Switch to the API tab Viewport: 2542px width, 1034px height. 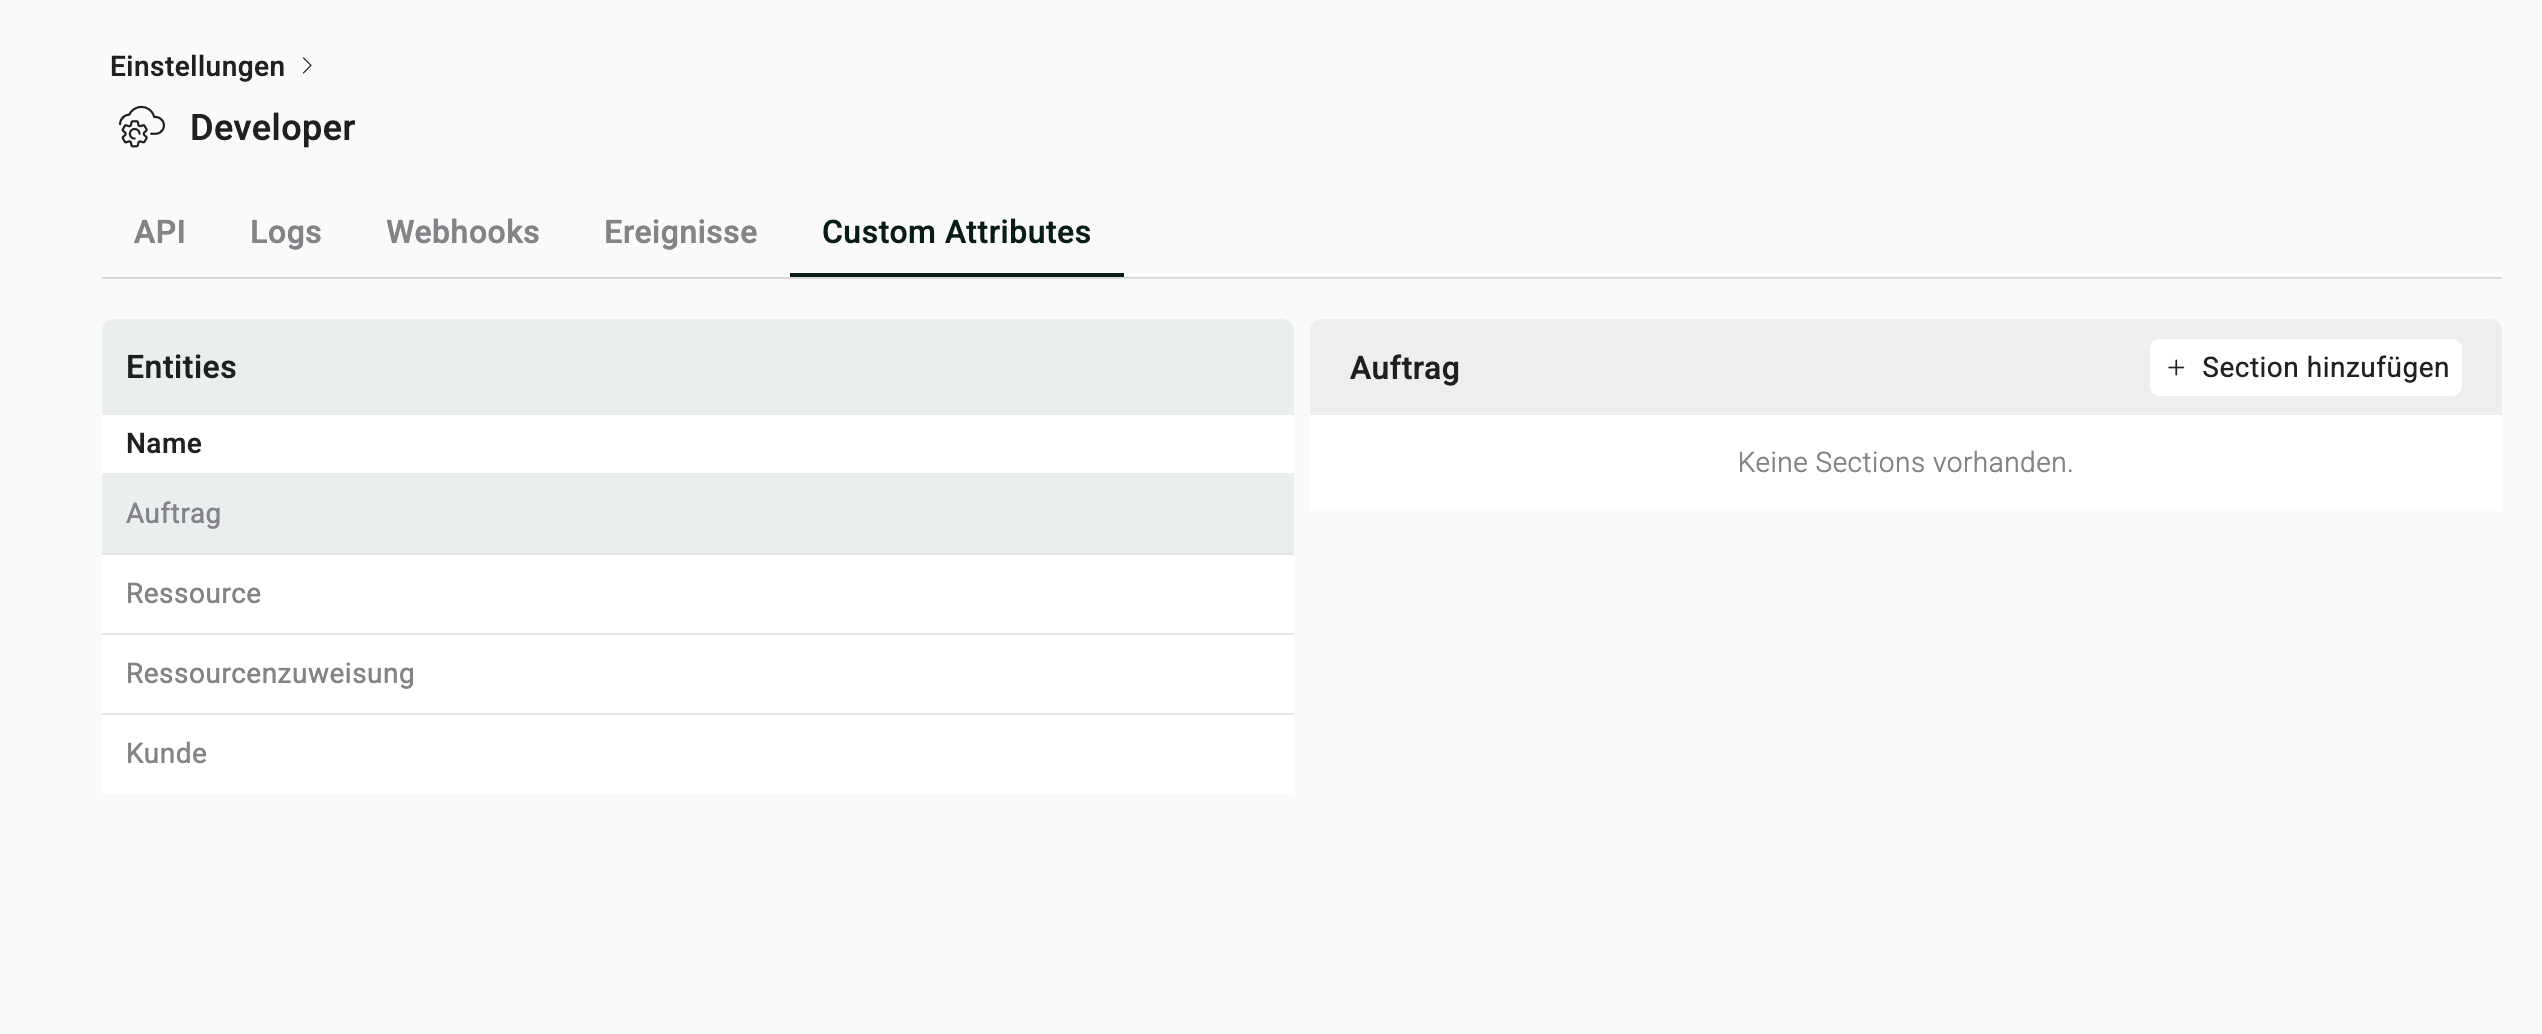(159, 232)
